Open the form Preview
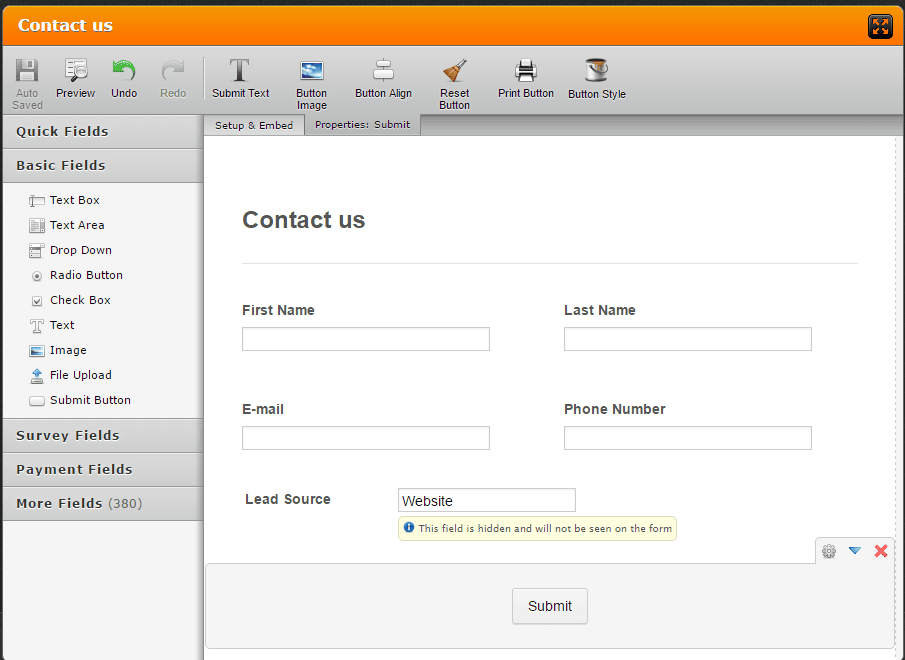 point(75,78)
